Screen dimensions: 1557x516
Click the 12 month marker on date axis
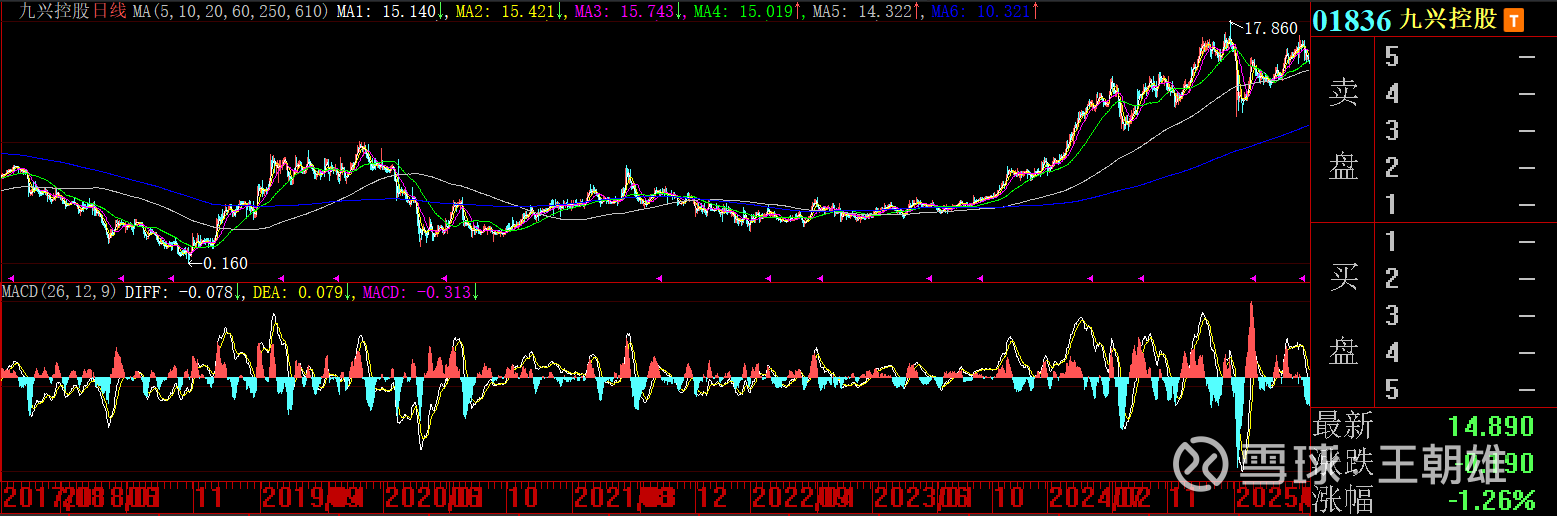(x=712, y=497)
